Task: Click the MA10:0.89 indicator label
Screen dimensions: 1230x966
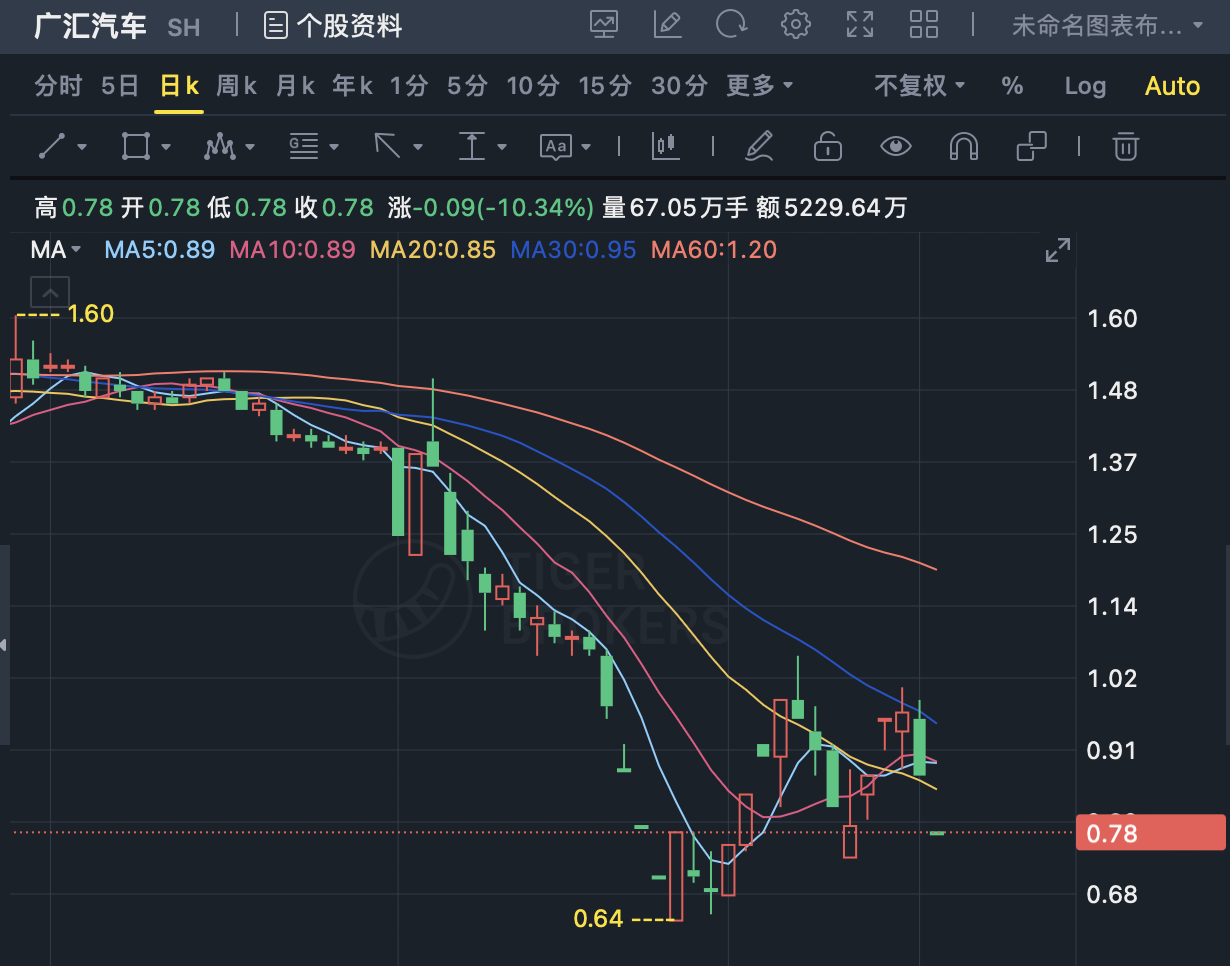Action: pos(293,250)
